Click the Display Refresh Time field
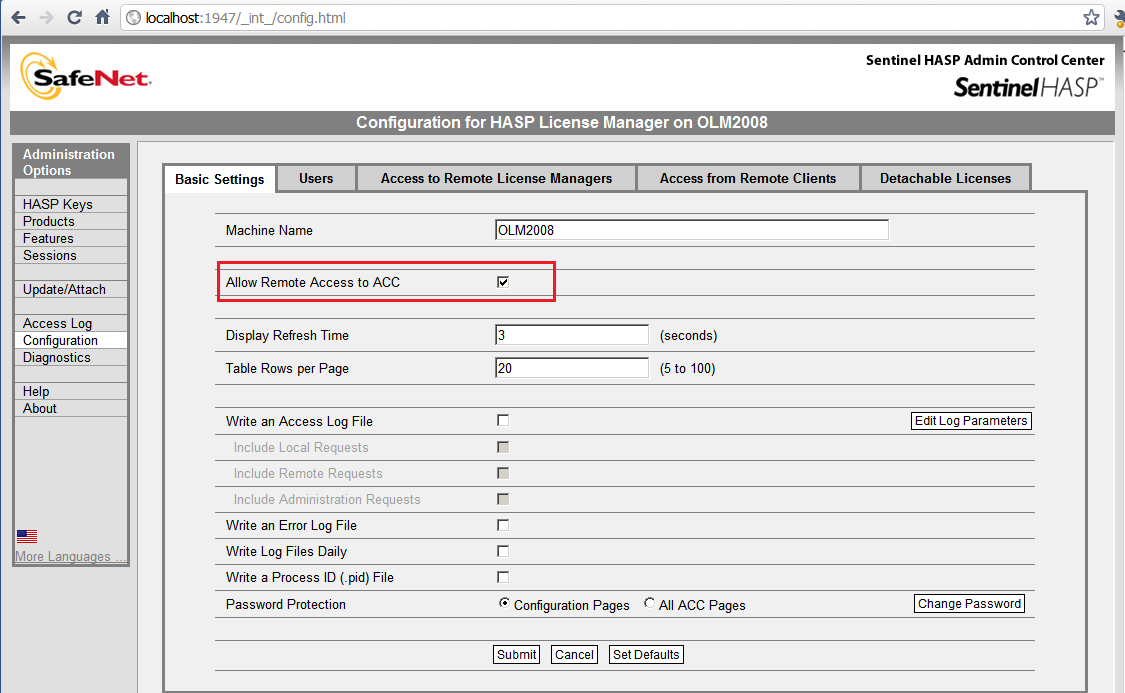Screen dimensions: 1125x693 (572, 335)
